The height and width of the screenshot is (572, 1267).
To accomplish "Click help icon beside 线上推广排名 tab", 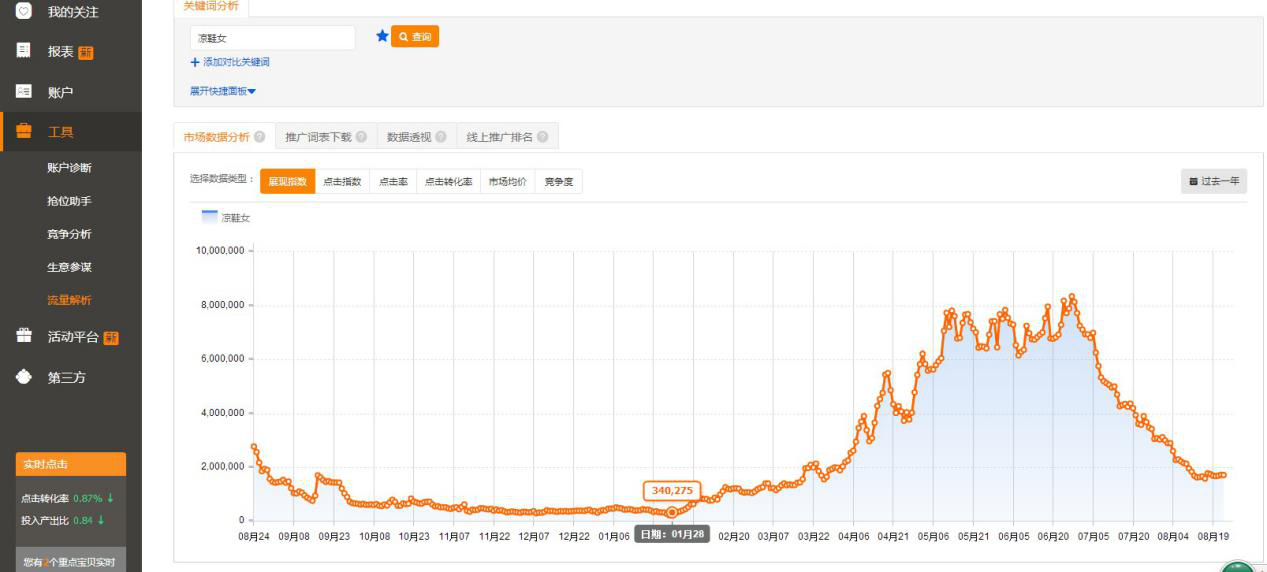I will coord(543,137).
